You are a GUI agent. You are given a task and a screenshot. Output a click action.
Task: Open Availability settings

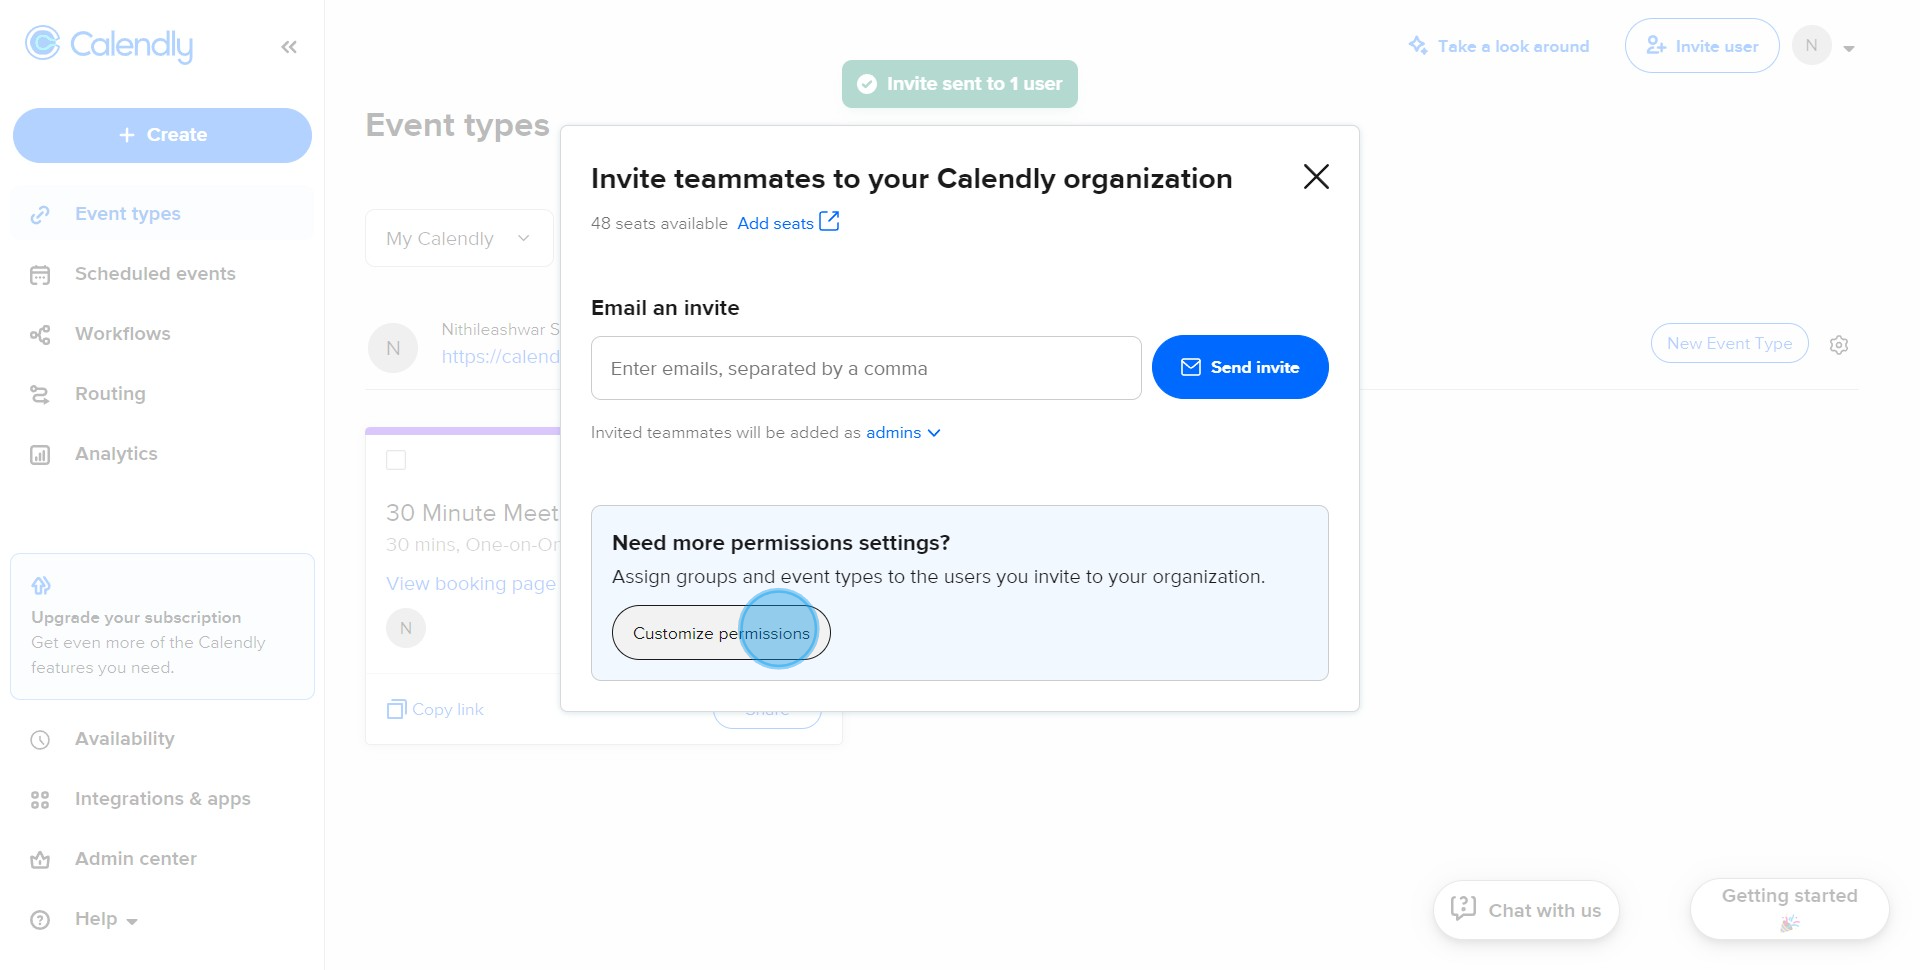(x=162, y=739)
